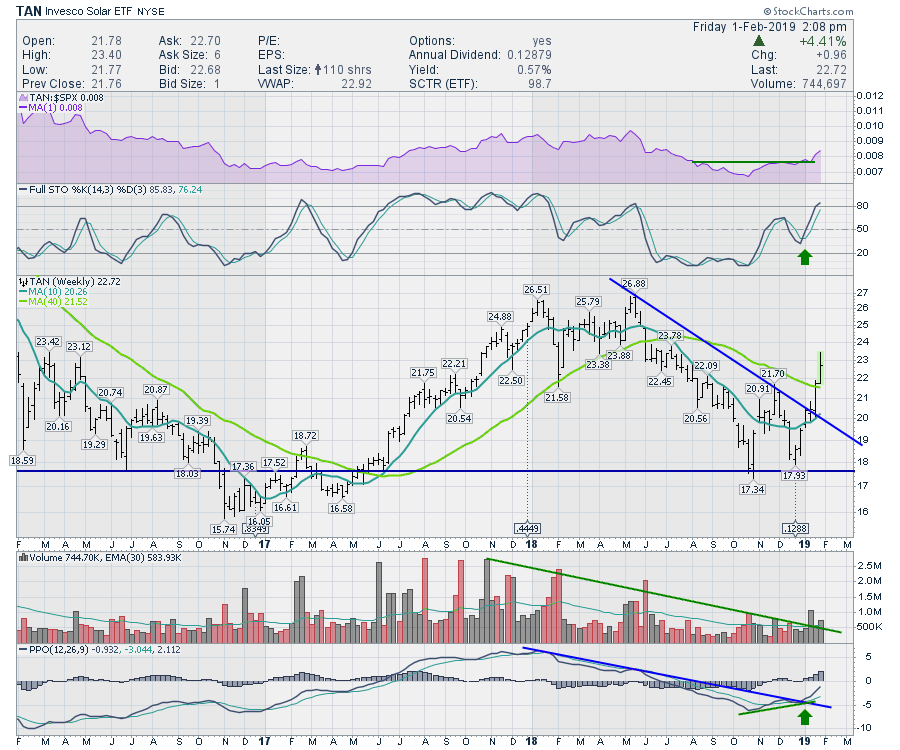Click the 23.78 price label

[670, 336]
